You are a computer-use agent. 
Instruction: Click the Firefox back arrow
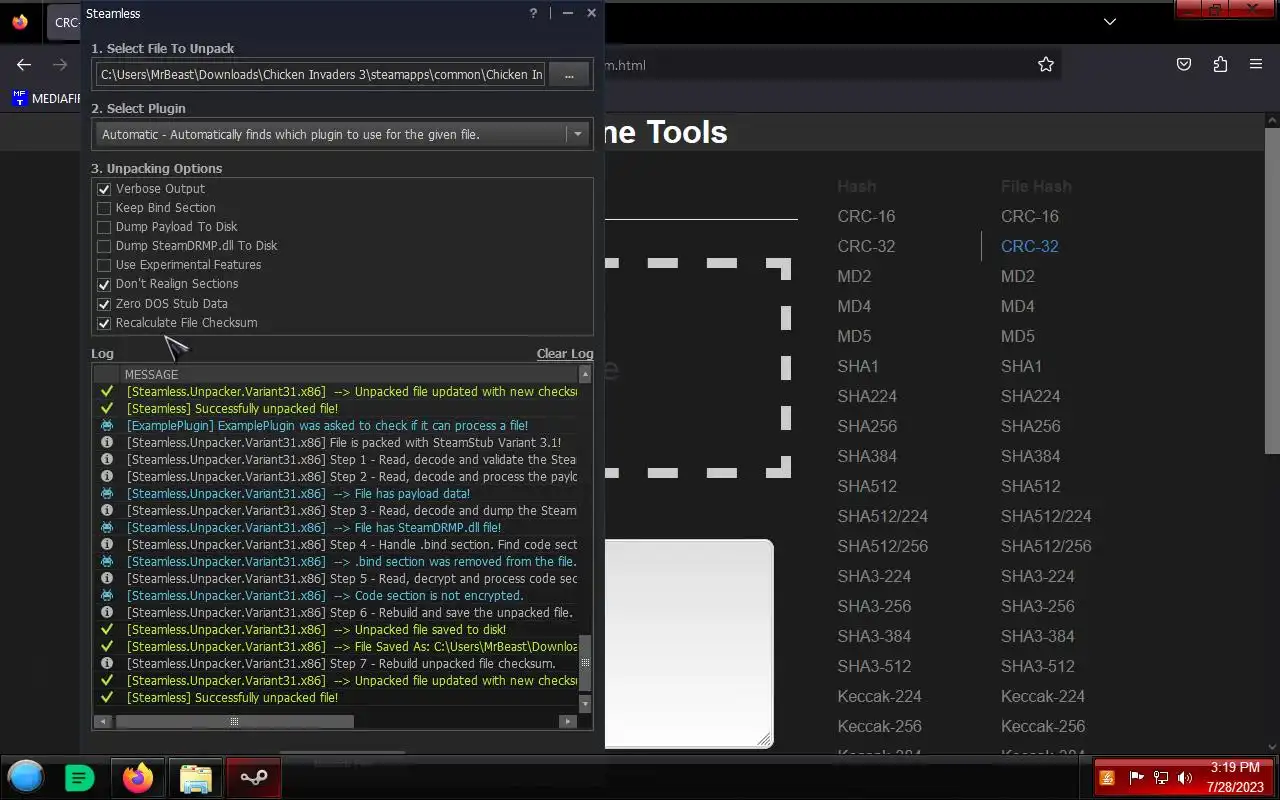[24, 65]
